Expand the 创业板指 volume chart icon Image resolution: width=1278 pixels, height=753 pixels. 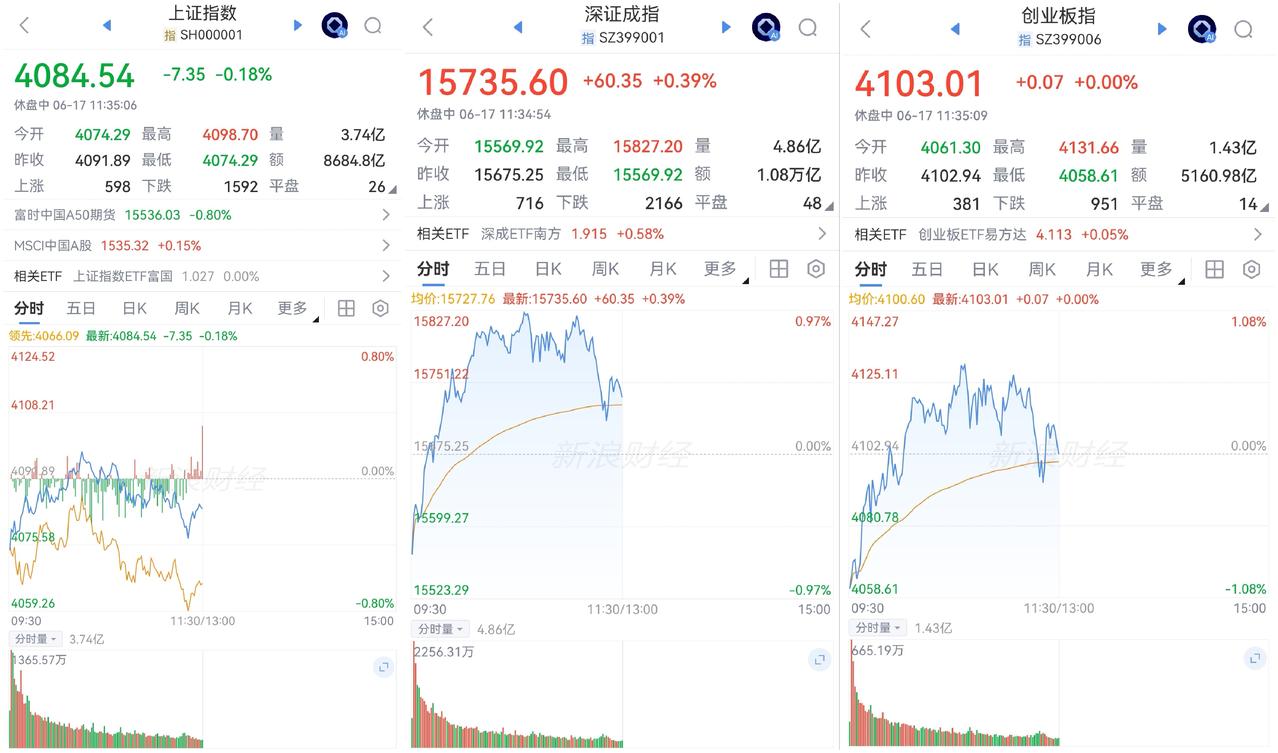click(1255, 659)
